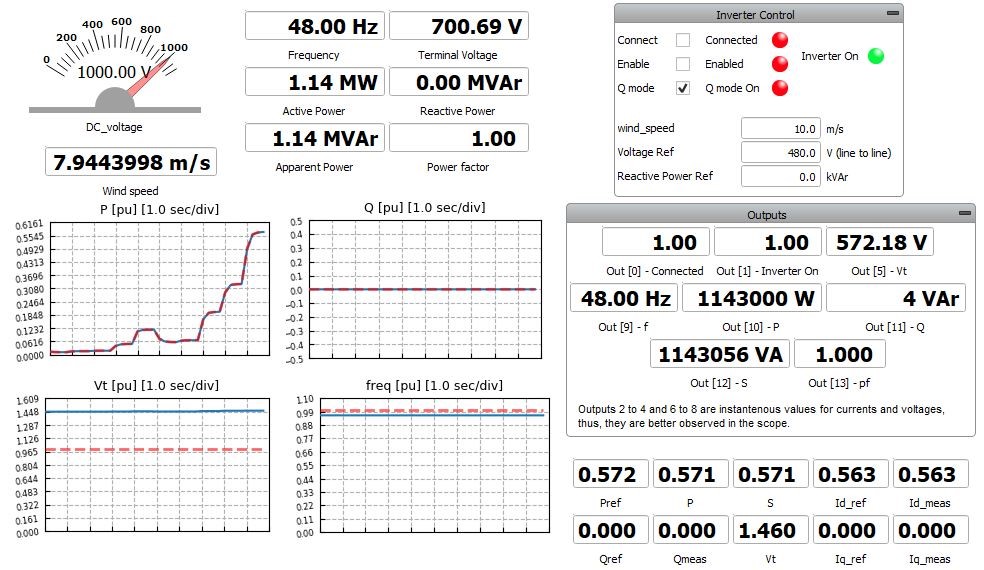Image resolution: width=984 pixels, height=570 pixels.
Task: Tick the Connect checkbox
Action: click(683, 40)
